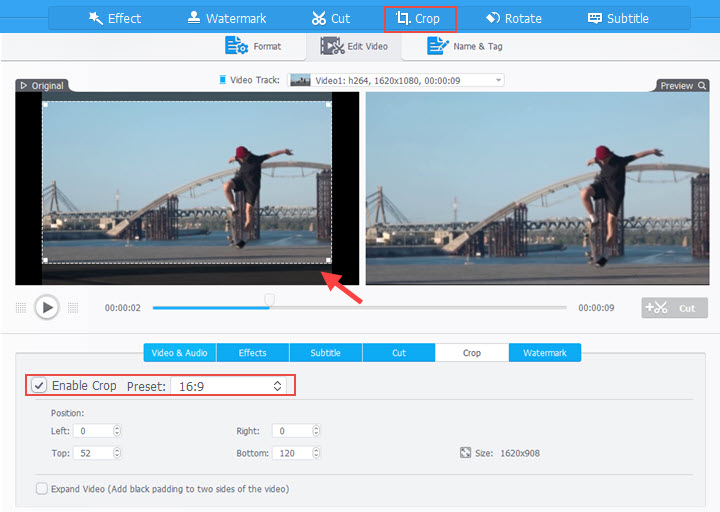This screenshot has height=512, width=720.
Task: Click the Size expand icon
Action: tap(465, 453)
